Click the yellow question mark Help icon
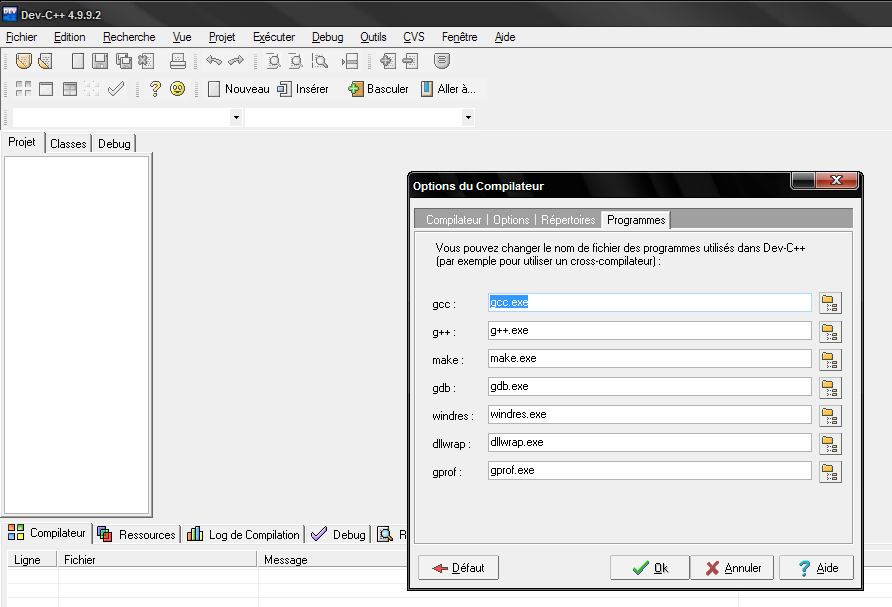 point(155,89)
